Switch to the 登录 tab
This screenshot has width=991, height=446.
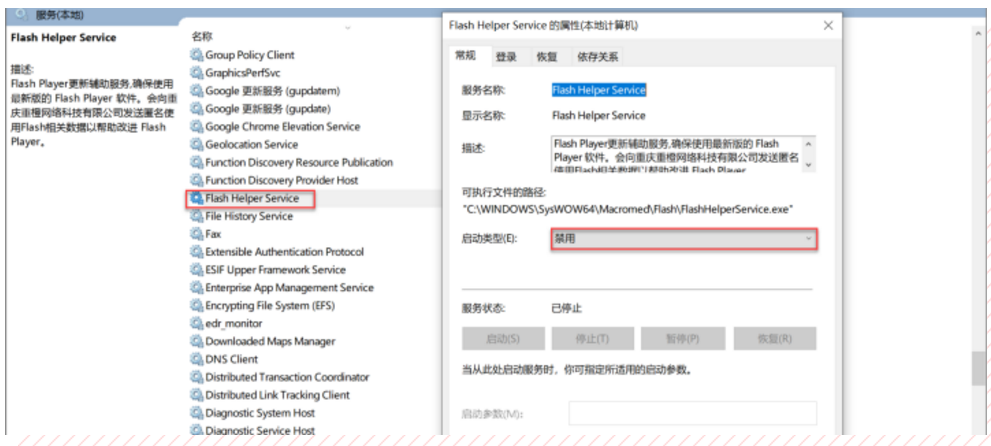pos(506,57)
